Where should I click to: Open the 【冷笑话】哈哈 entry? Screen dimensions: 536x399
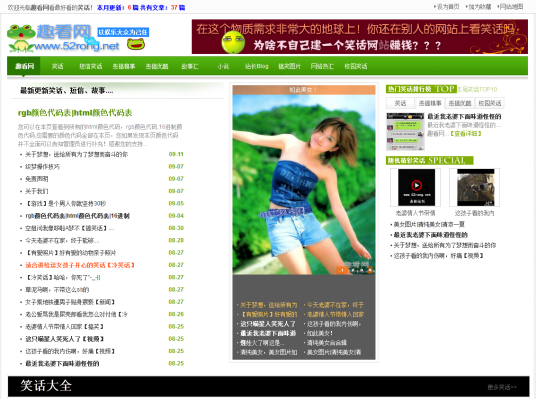click(x=63, y=278)
